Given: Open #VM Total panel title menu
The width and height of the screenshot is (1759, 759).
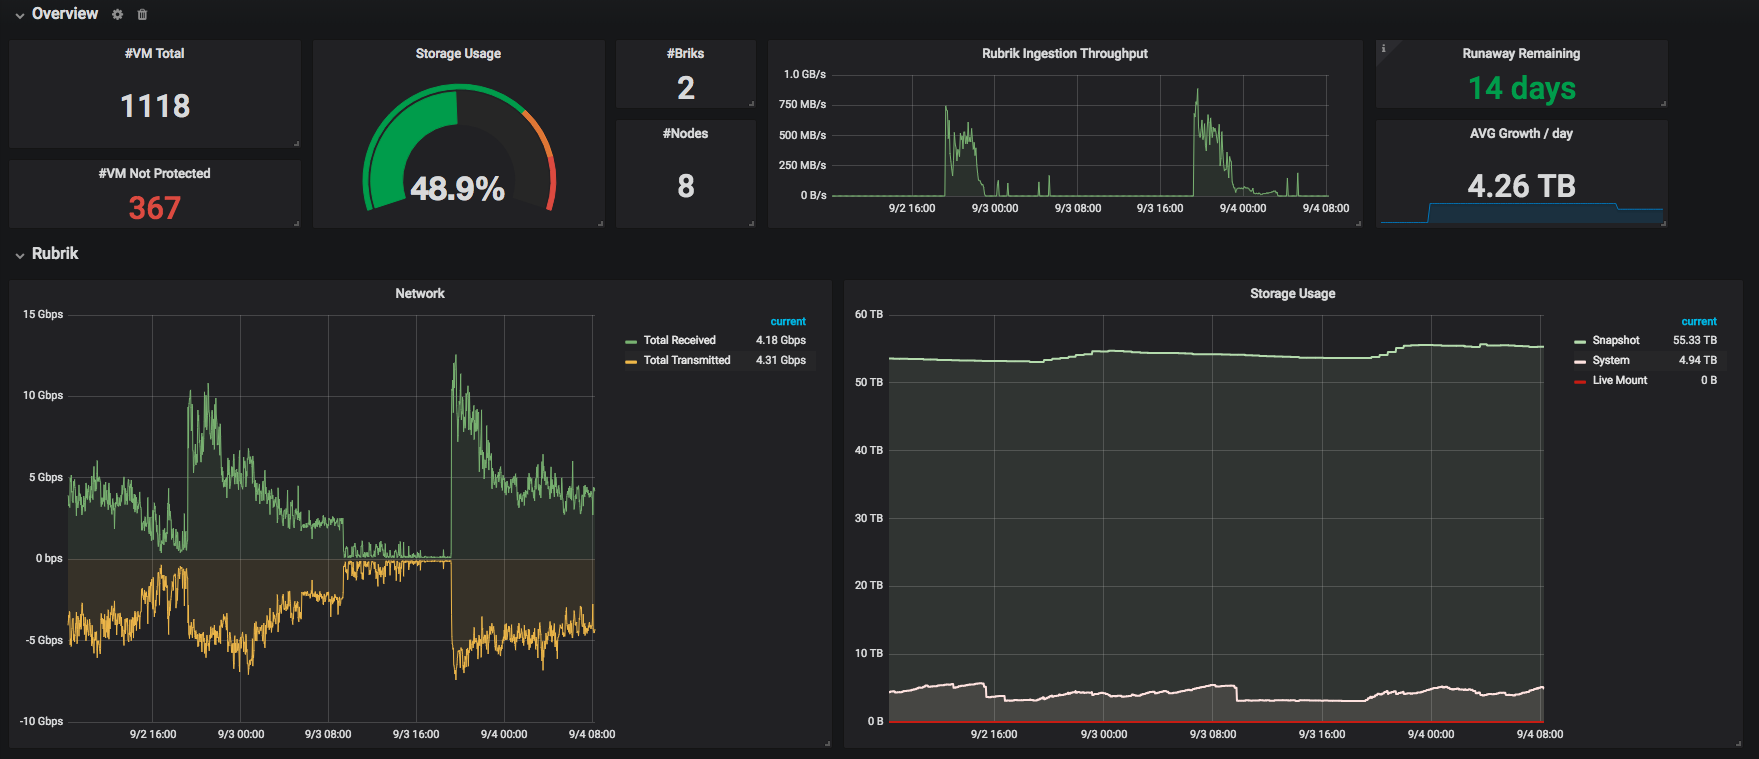Looking at the screenshot, I should 154,53.
